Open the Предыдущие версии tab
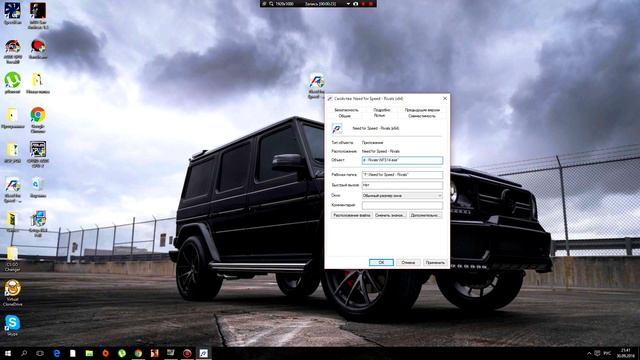The width and height of the screenshot is (640, 360). point(422,110)
